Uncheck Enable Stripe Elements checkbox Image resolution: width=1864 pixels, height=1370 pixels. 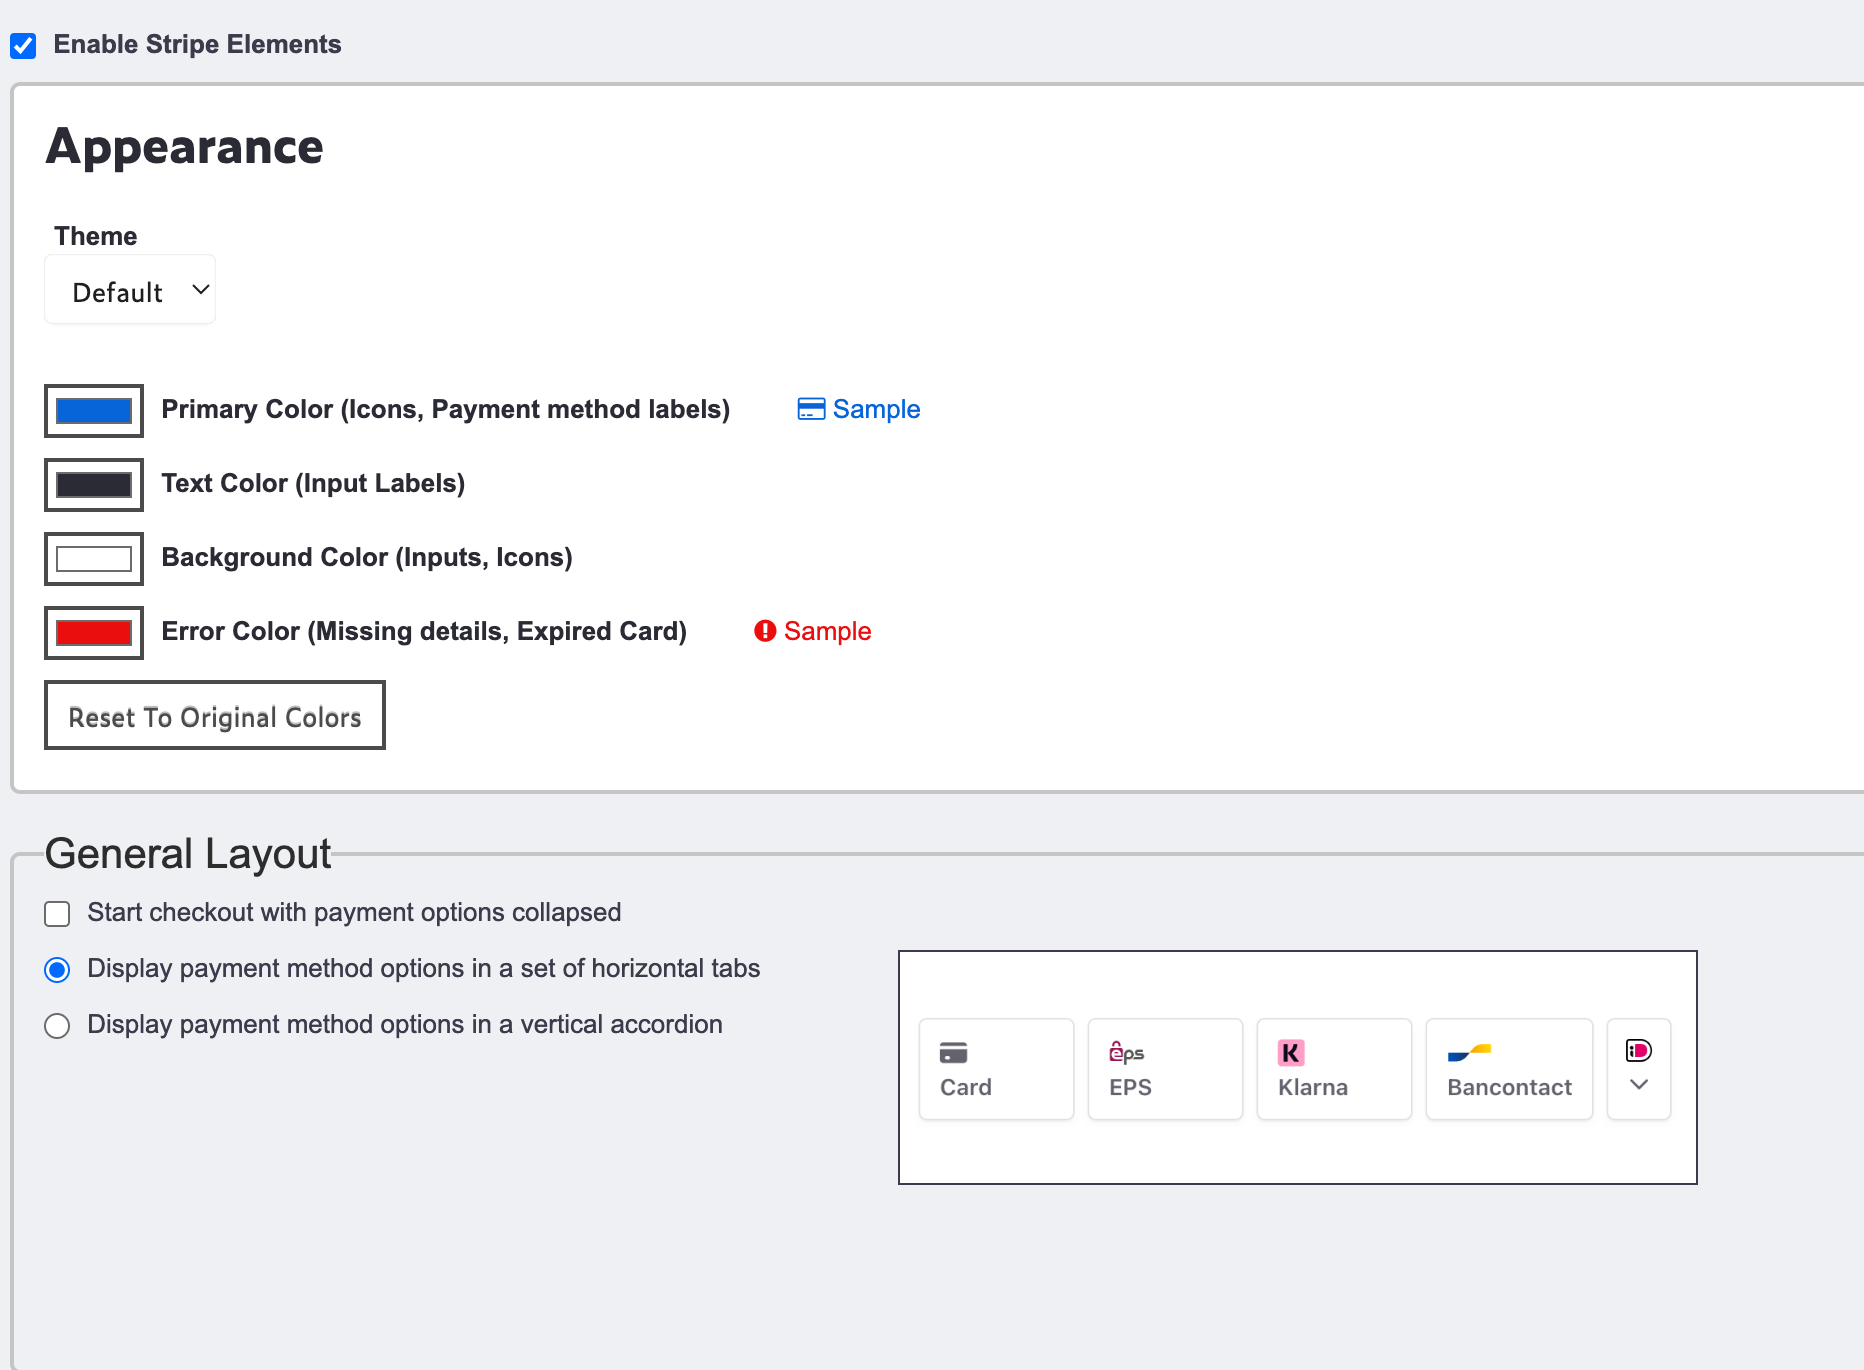coord(23,46)
